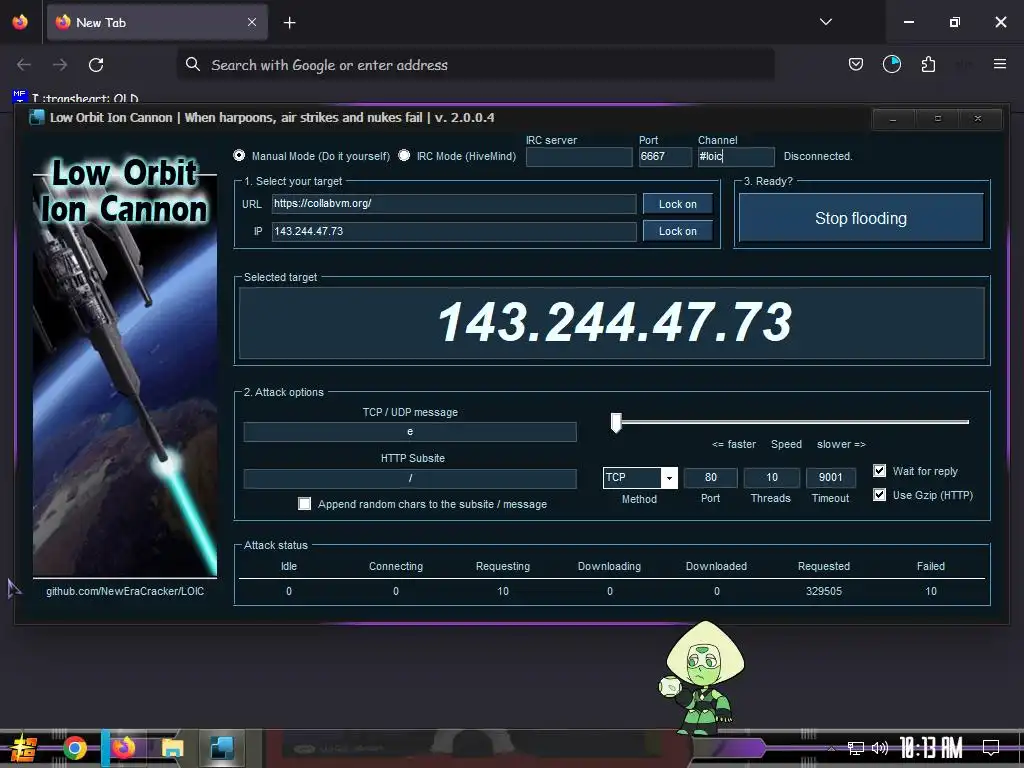Screen dimensions: 1024x768
Task: Click the Requesting column header
Action: tap(503, 566)
